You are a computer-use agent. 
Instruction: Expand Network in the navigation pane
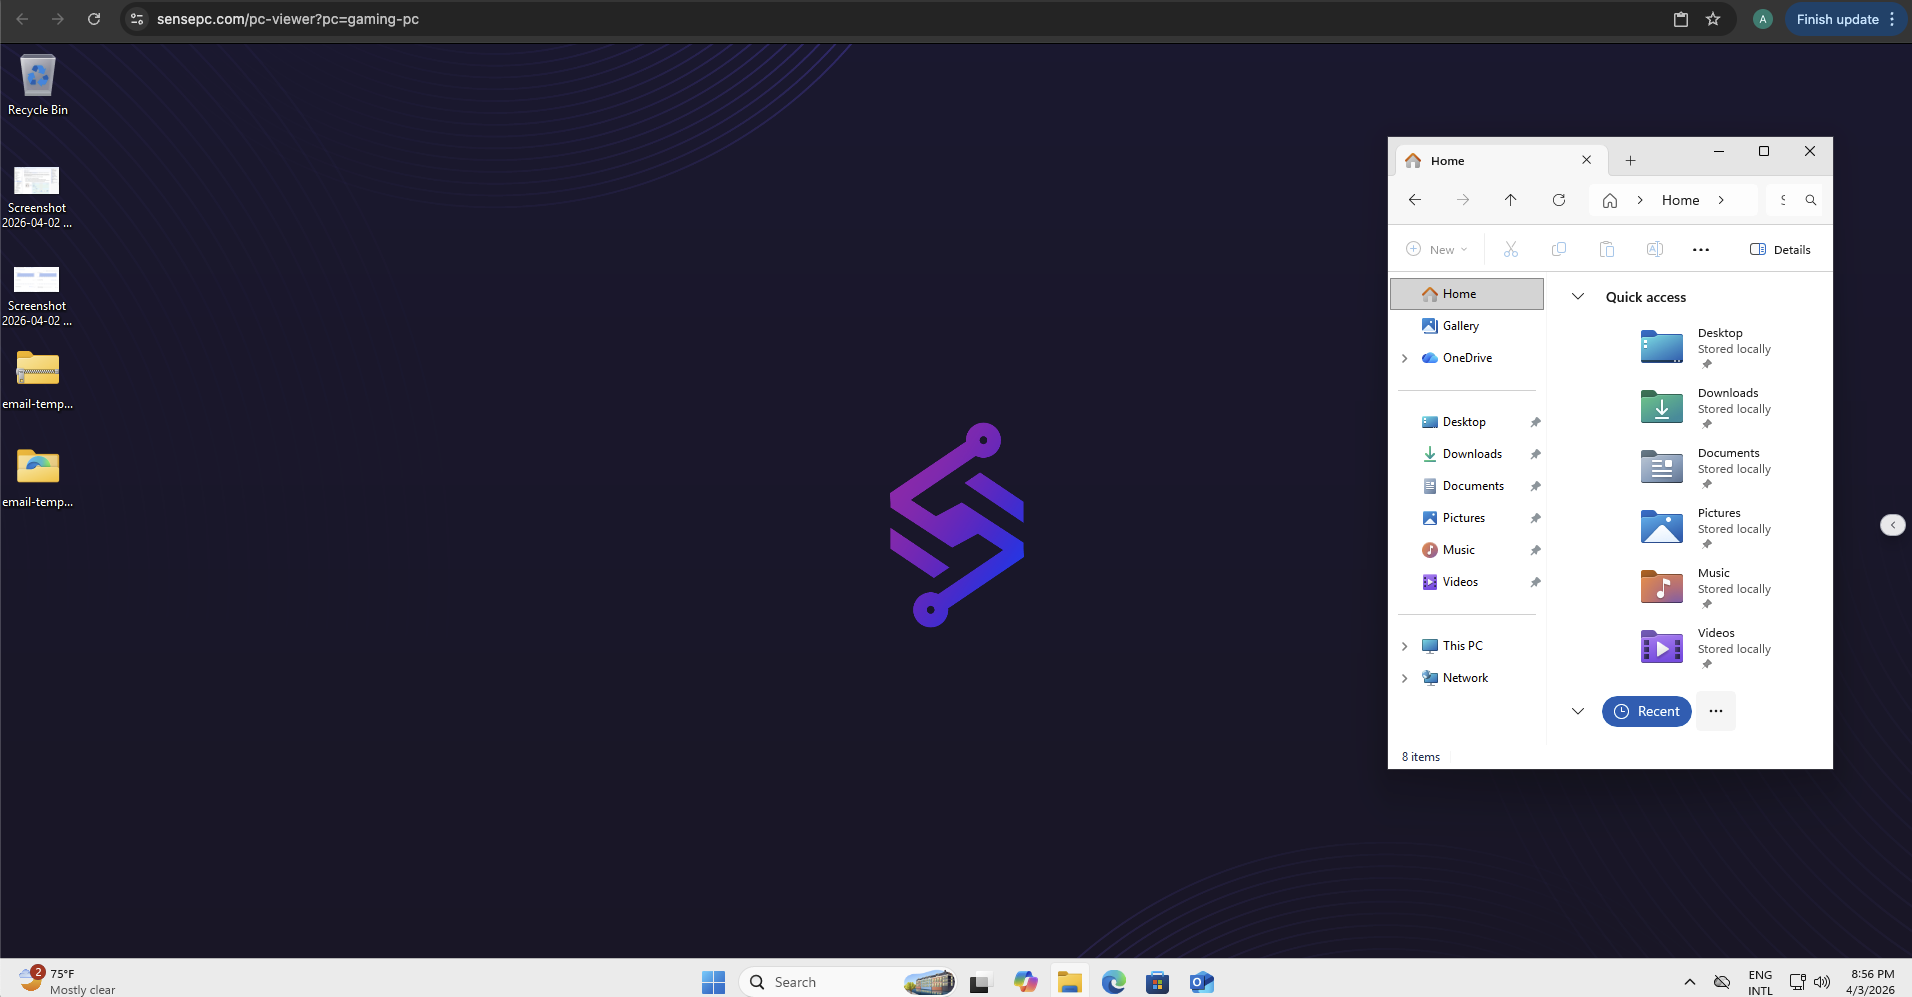point(1405,678)
